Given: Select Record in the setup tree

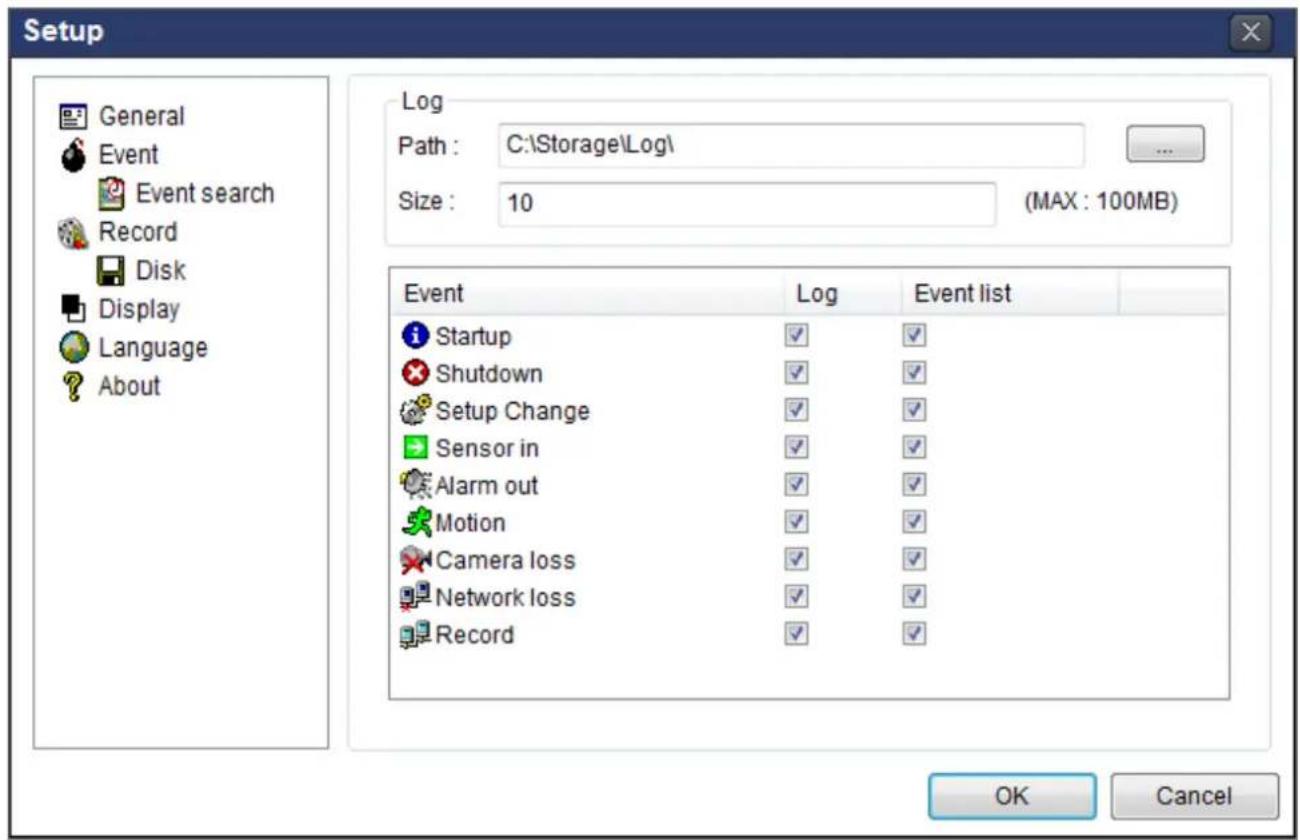Looking at the screenshot, I should 137,232.
